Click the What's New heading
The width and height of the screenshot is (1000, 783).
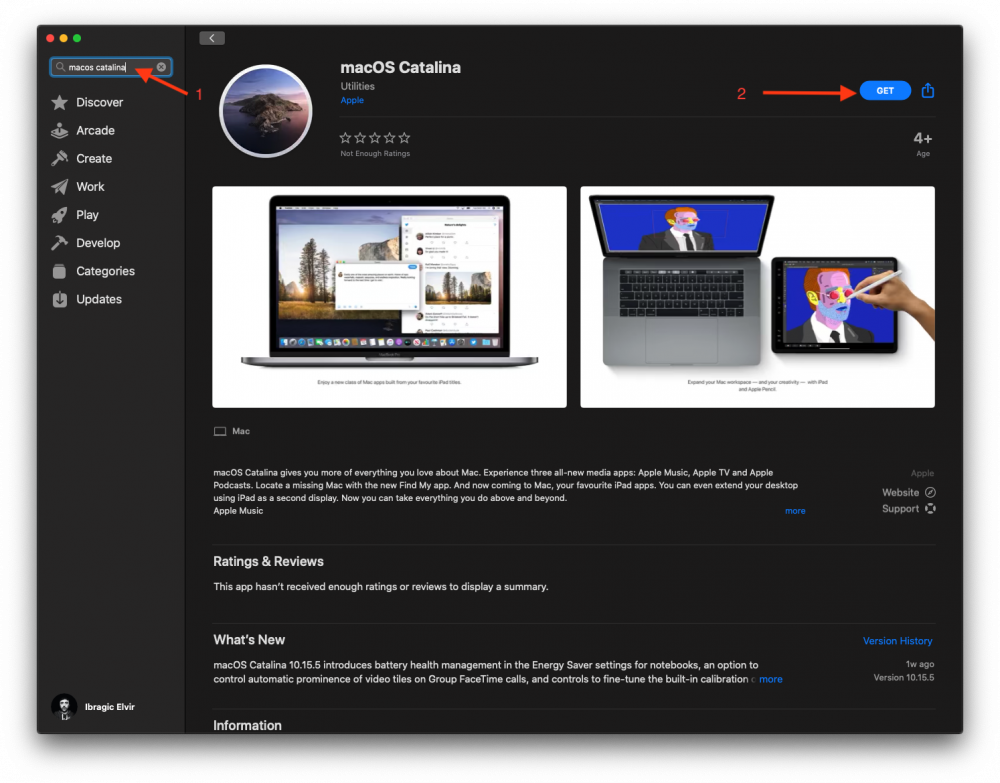tap(249, 640)
